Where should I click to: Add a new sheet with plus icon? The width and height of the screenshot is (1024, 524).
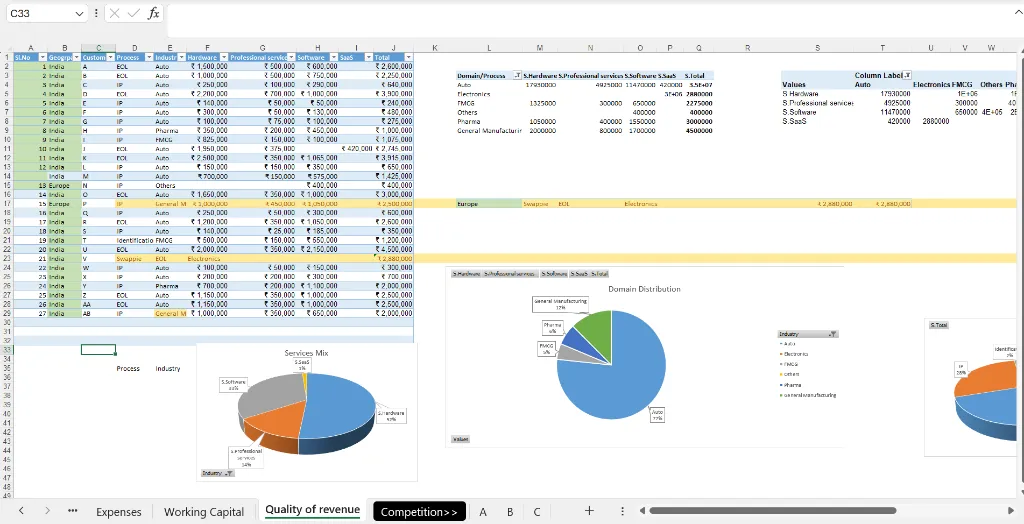(589, 511)
